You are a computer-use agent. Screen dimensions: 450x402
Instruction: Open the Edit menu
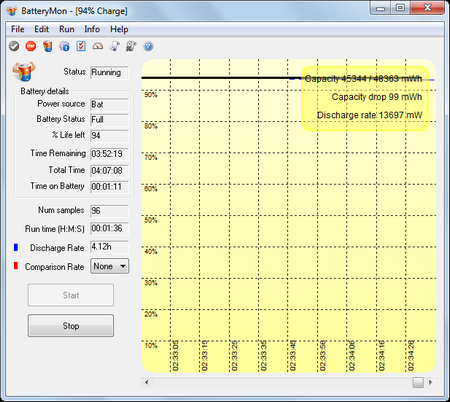click(x=42, y=29)
